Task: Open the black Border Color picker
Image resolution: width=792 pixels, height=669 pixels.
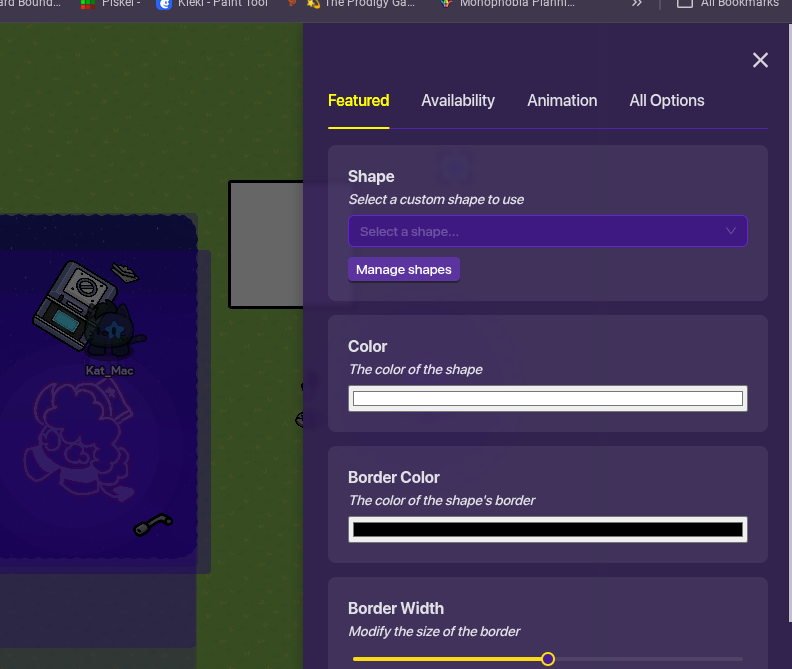Action: (547, 530)
